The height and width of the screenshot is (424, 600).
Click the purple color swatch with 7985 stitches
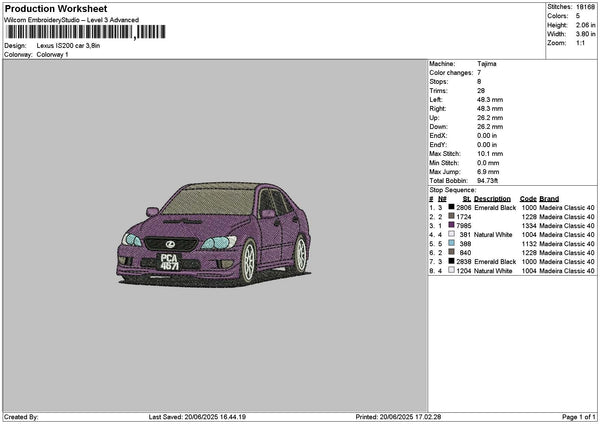pyautogui.click(x=452, y=225)
